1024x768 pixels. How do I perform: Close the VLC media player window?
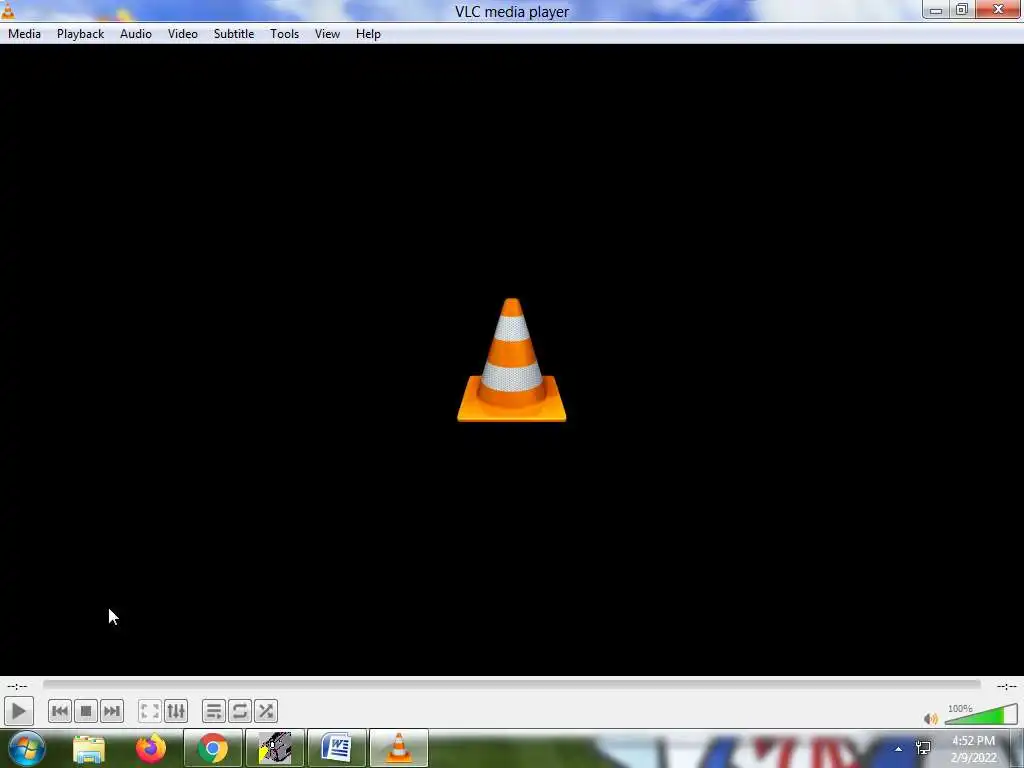(x=999, y=10)
